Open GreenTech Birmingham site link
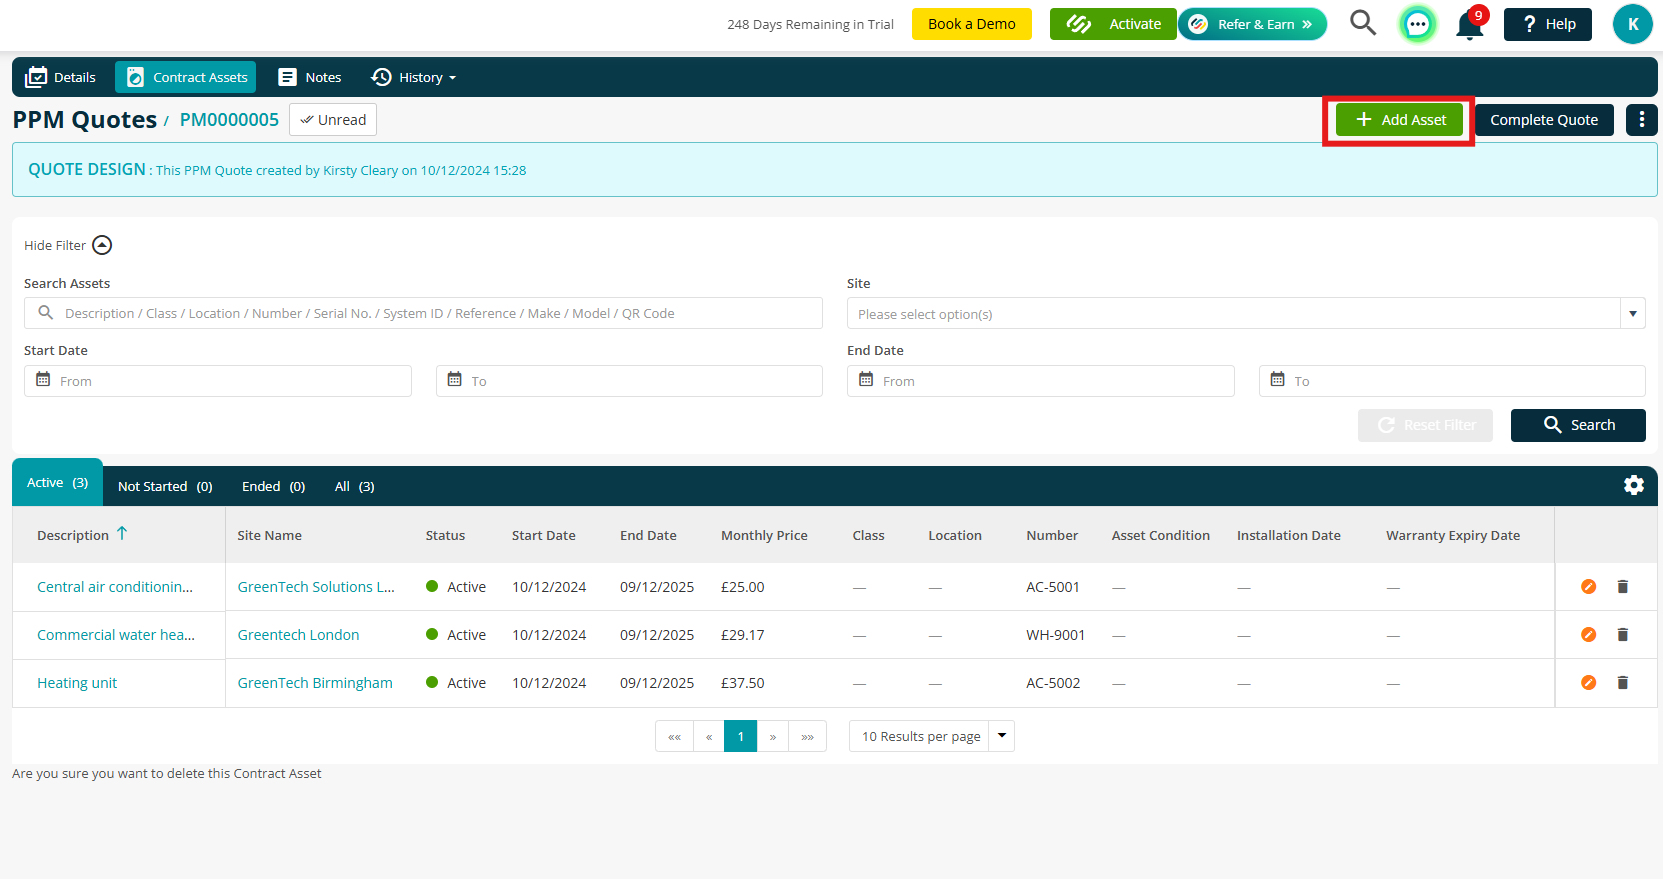Image resolution: width=1663 pixels, height=879 pixels. tap(315, 683)
